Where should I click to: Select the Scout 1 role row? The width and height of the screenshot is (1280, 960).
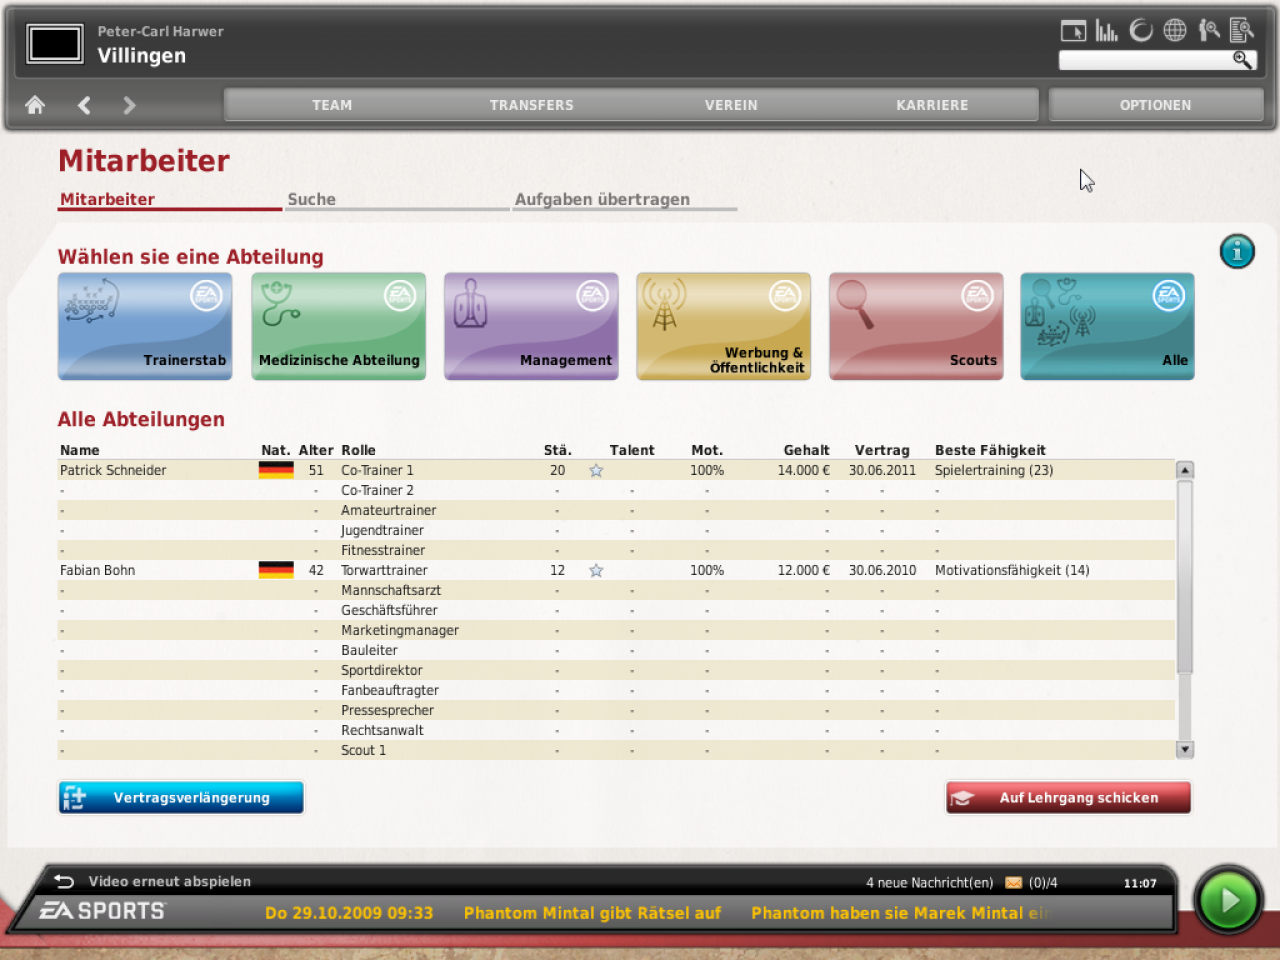pos(616,750)
